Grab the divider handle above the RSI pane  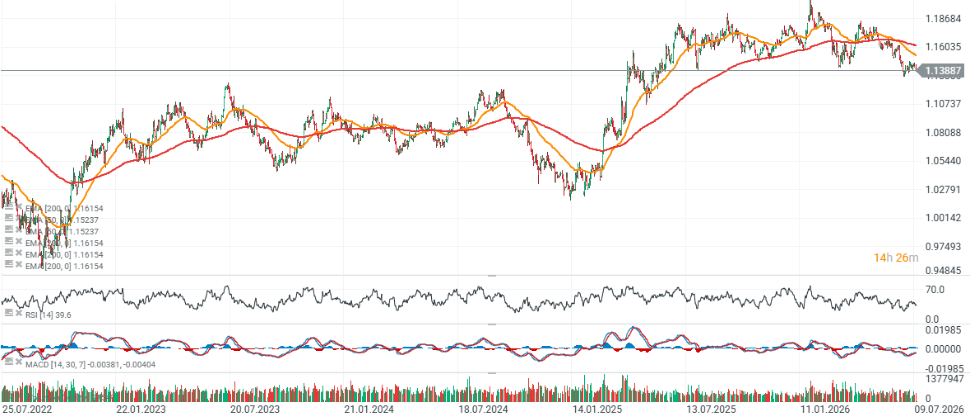click(x=493, y=275)
